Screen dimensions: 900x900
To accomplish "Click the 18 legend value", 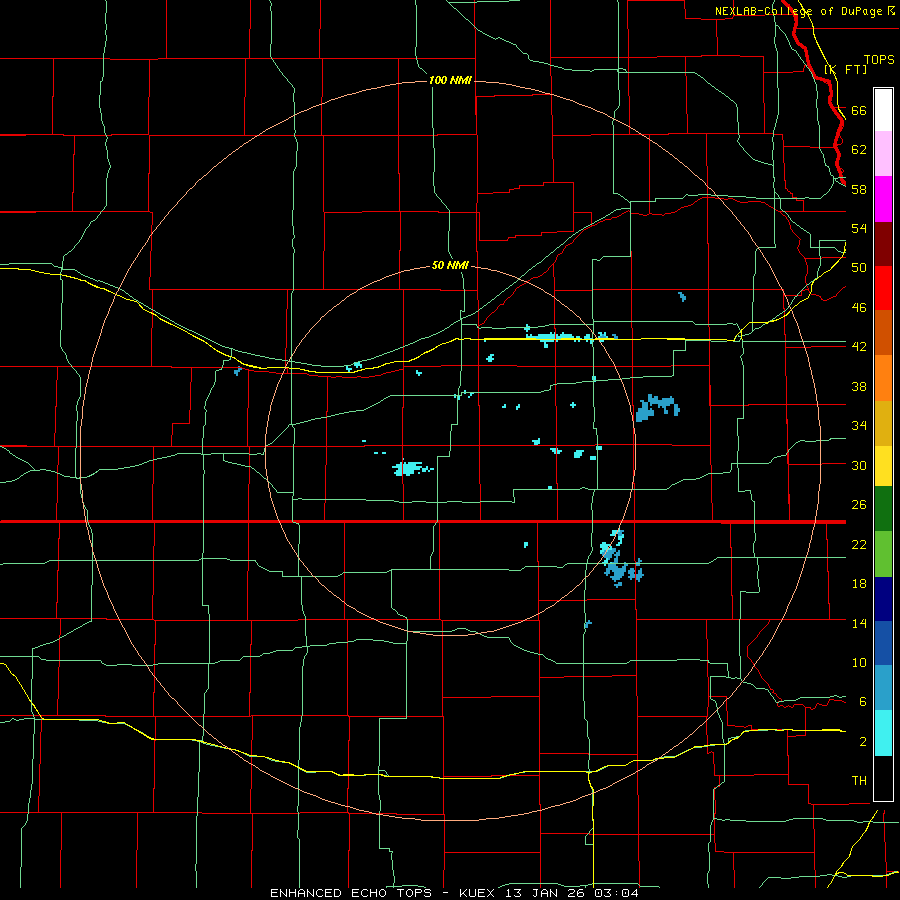I will tap(859, 583).
